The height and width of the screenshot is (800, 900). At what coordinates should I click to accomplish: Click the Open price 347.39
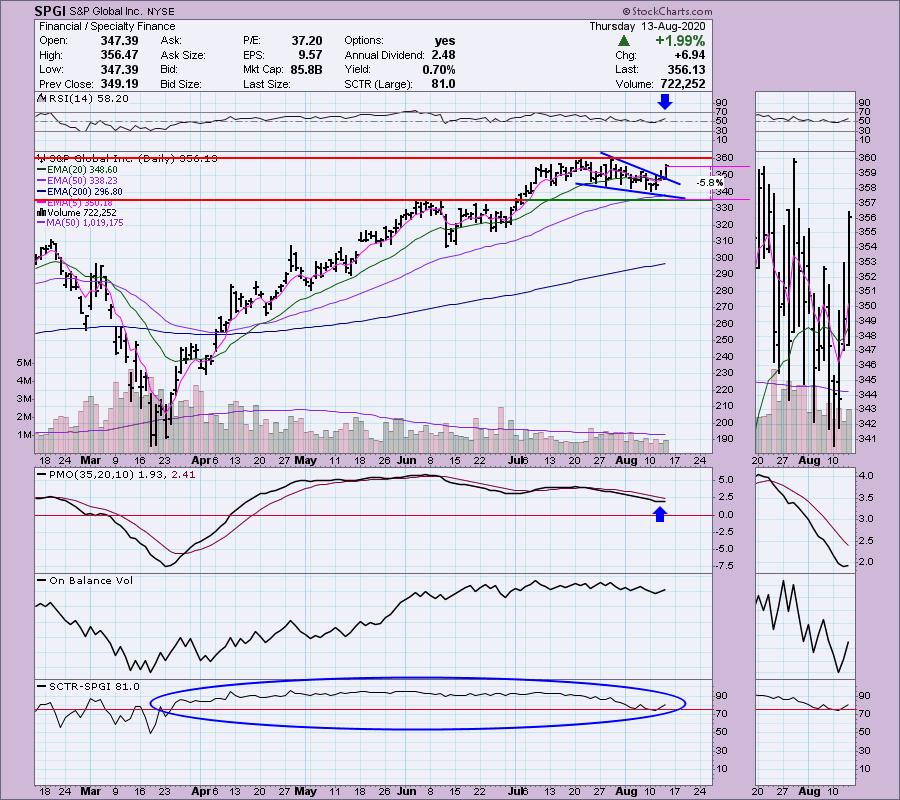point(119,41)
